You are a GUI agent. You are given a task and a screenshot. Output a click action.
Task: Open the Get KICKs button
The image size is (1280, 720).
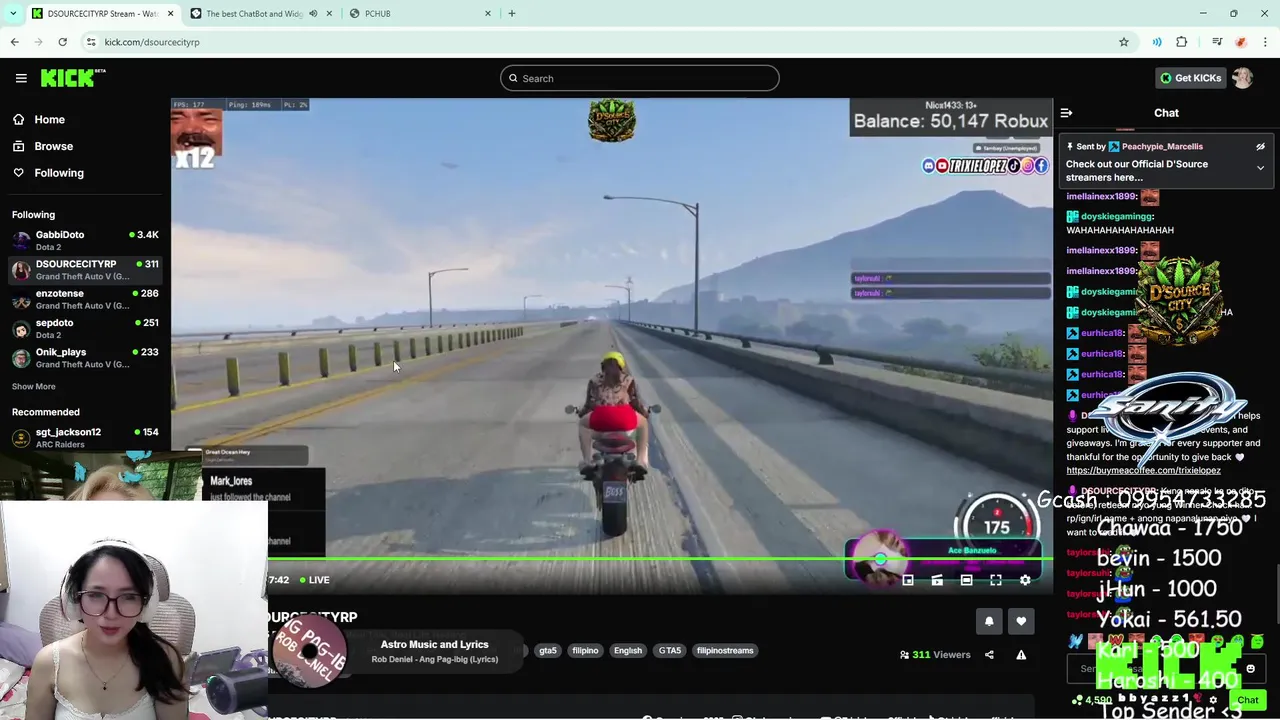[x=1190, y=78]
